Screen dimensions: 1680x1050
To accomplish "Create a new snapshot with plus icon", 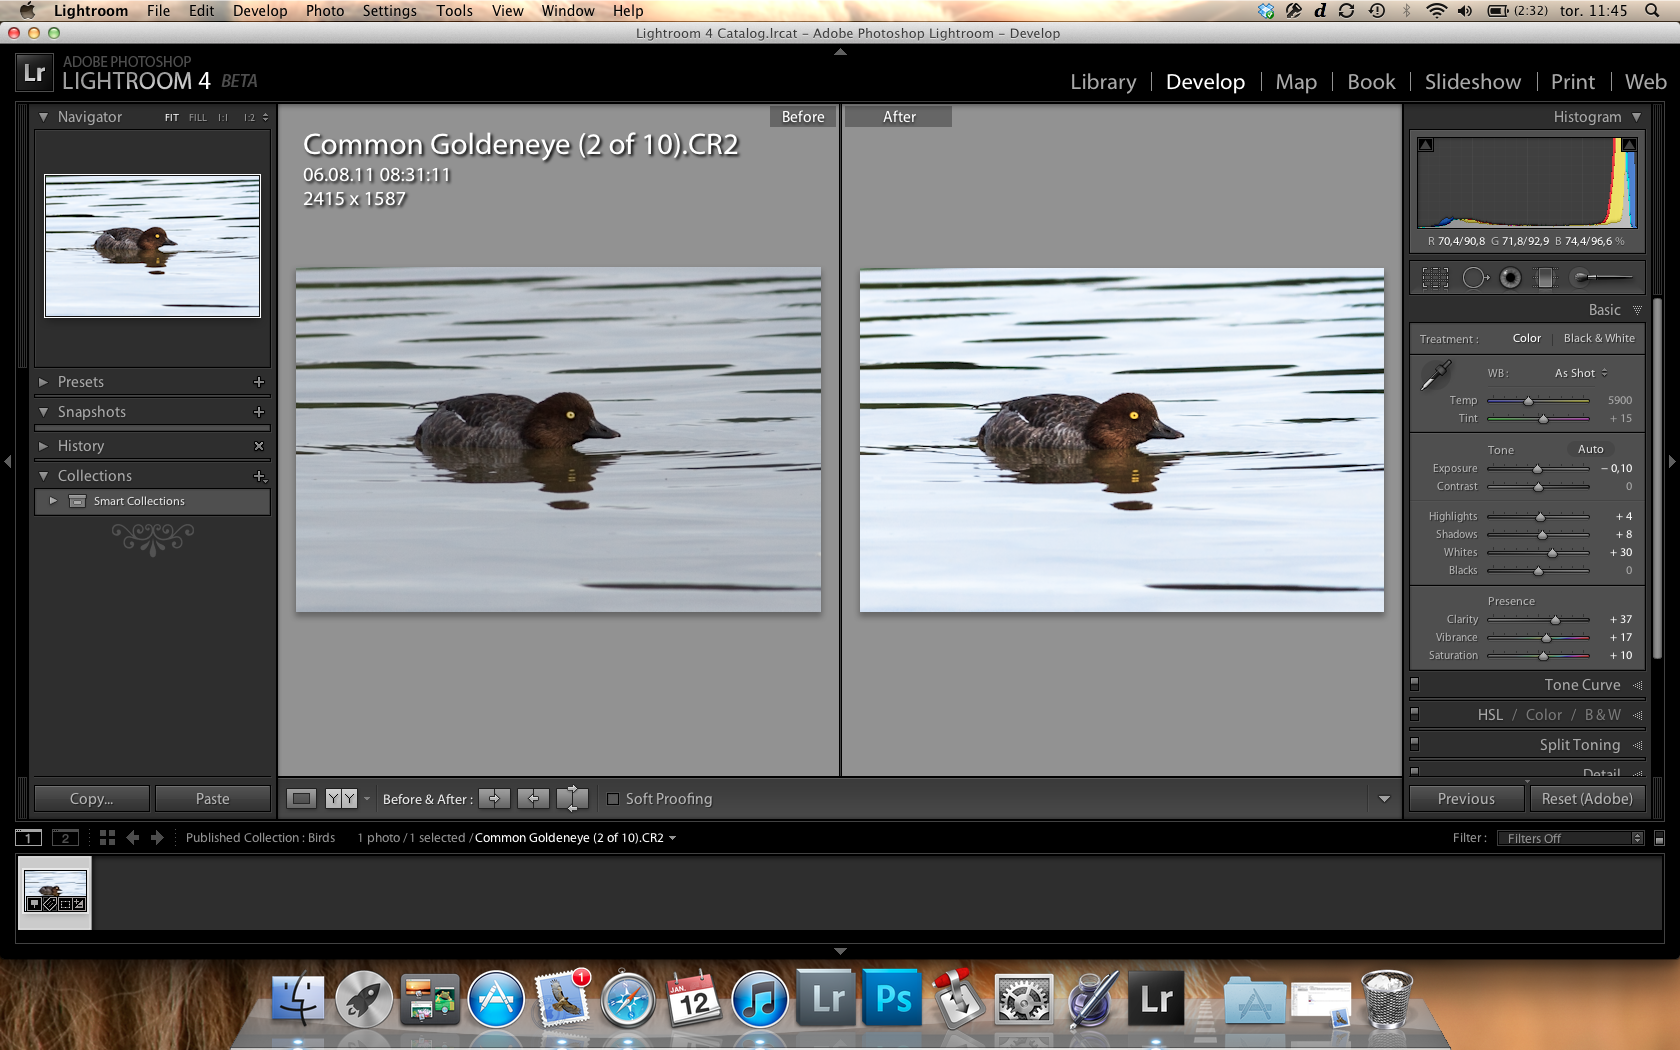I will (x=259, y=412).
